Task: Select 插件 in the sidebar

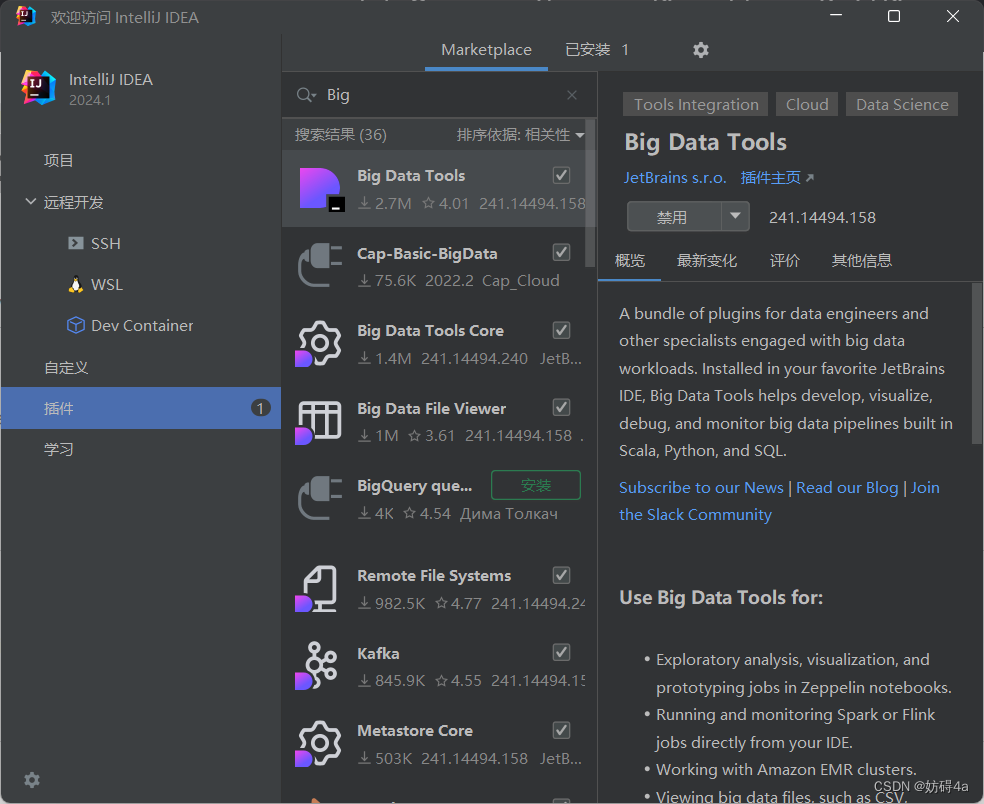Action: click(x=141, y=408)
